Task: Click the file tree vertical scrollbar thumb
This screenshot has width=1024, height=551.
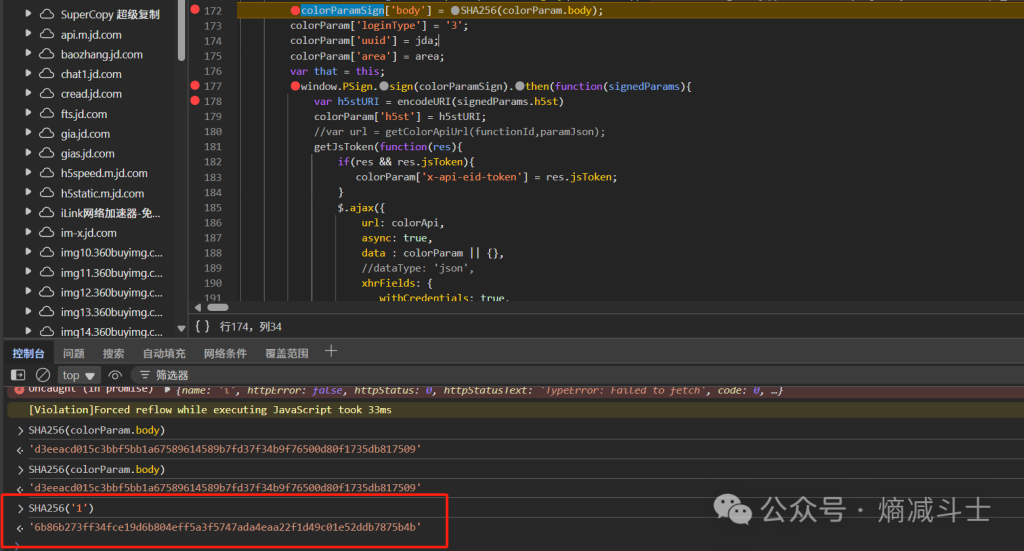Action: pyautogui.click(x=181, y=30)
